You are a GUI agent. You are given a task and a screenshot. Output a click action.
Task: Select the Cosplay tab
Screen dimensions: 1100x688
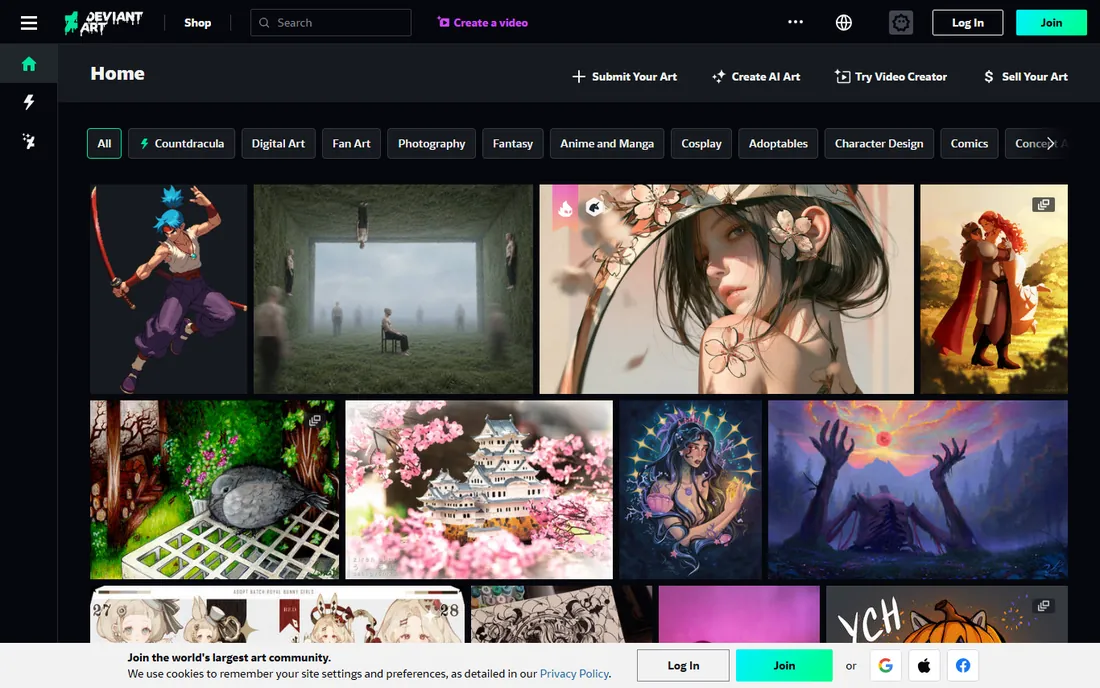coord(702,143)
